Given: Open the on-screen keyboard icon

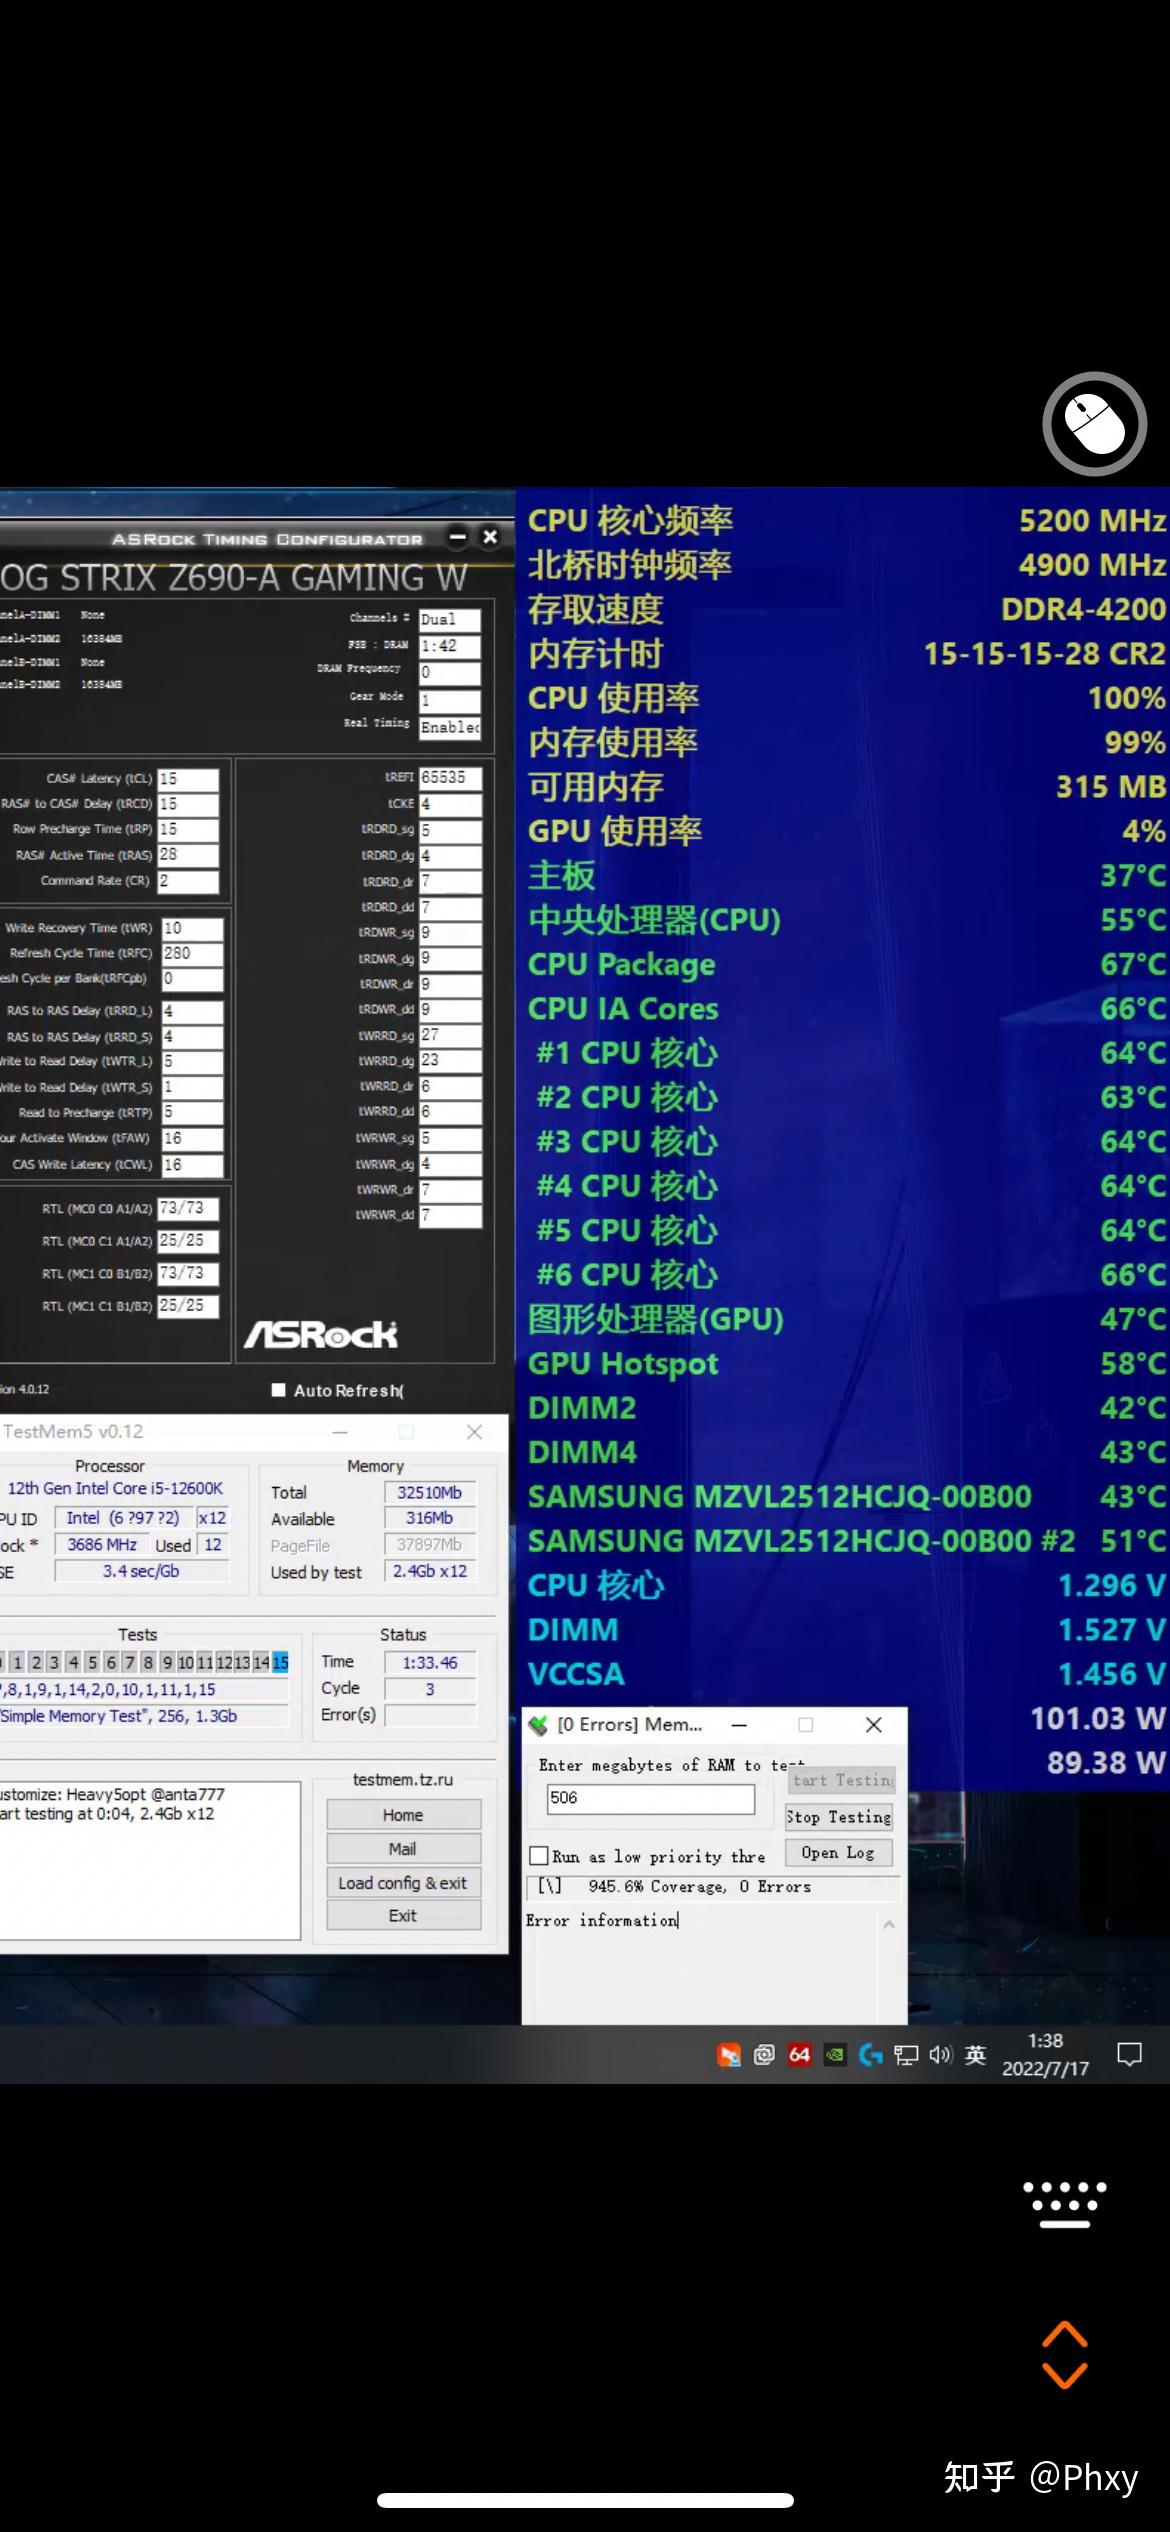Looking at the screenshot, I should [x=1065, y=2203].
